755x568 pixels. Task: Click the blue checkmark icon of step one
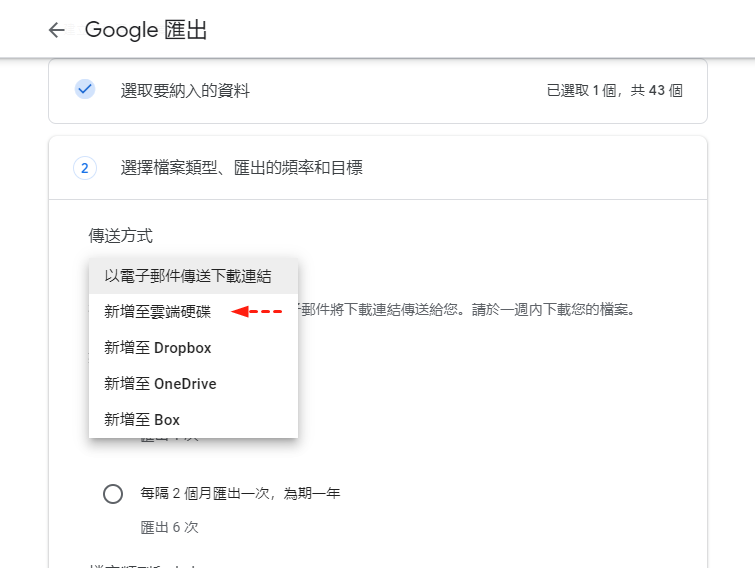click(85, 90)
